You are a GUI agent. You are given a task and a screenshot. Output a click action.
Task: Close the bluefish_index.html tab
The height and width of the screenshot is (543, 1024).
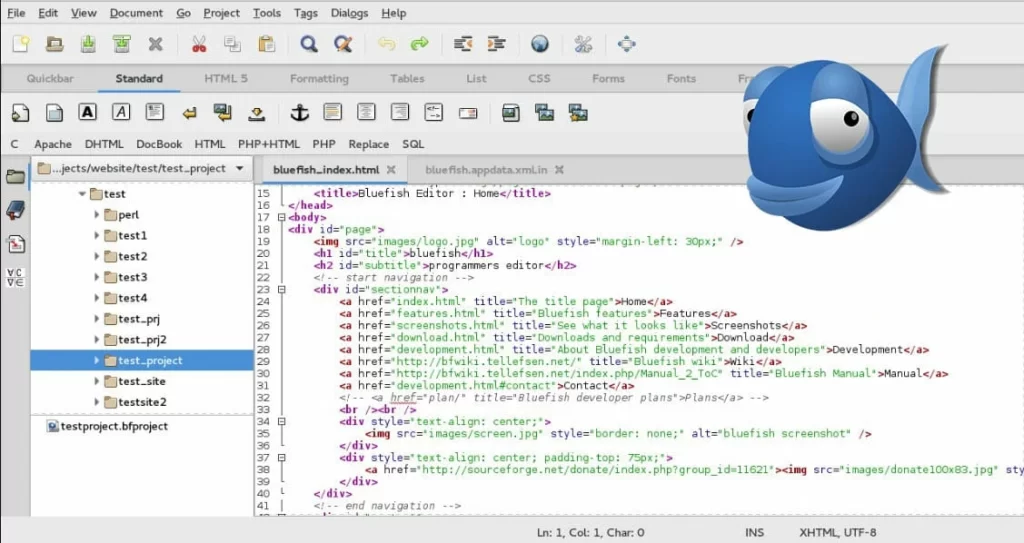coord(391,170)
